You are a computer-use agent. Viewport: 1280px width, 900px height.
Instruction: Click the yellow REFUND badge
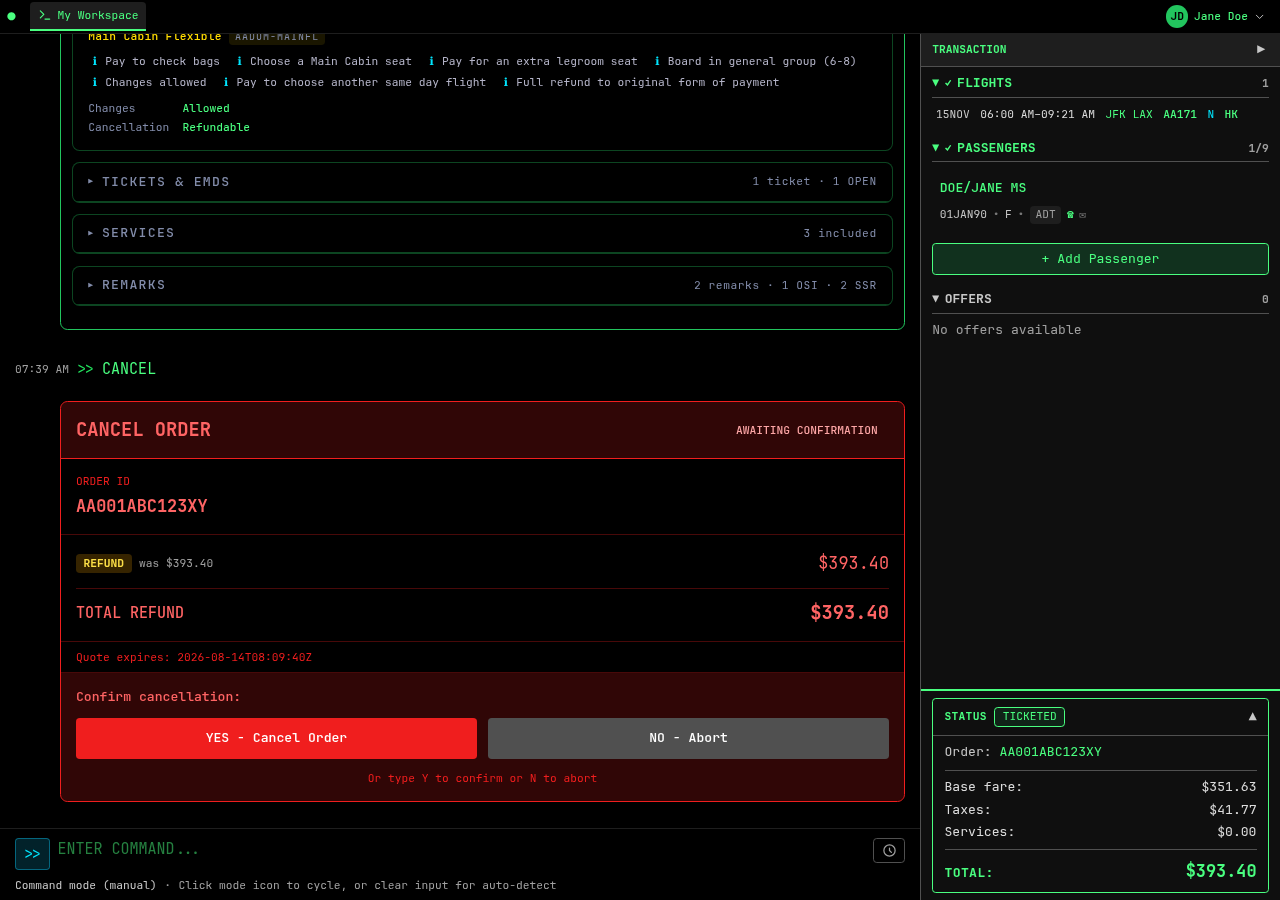(104, 564)
